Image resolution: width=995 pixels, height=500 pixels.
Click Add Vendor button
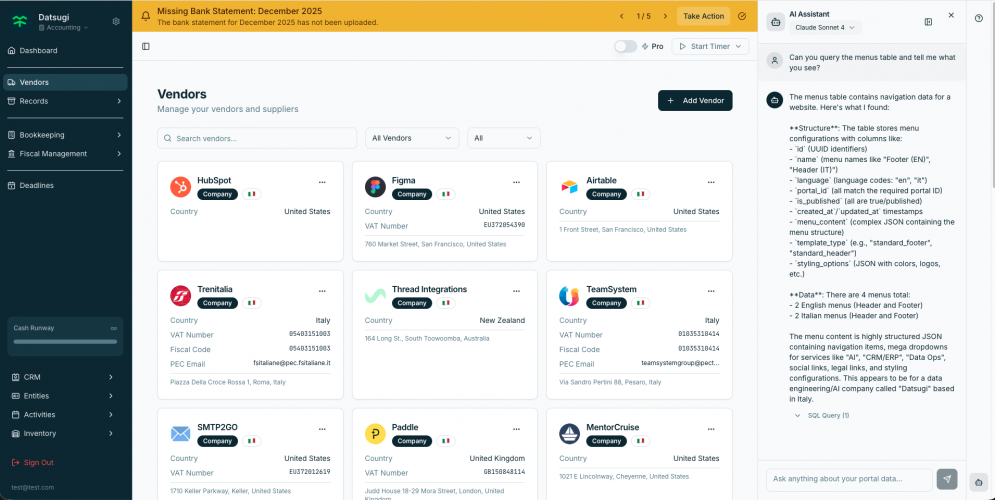[x=695, y=101]
